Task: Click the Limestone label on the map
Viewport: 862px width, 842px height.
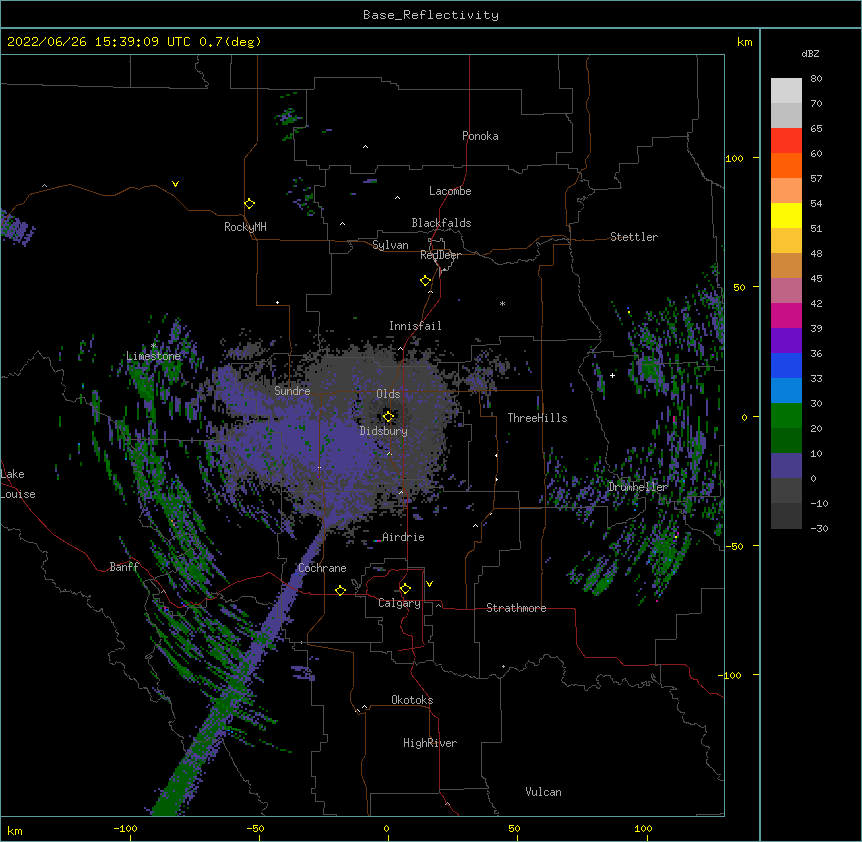Action: [x=153, y=356]
